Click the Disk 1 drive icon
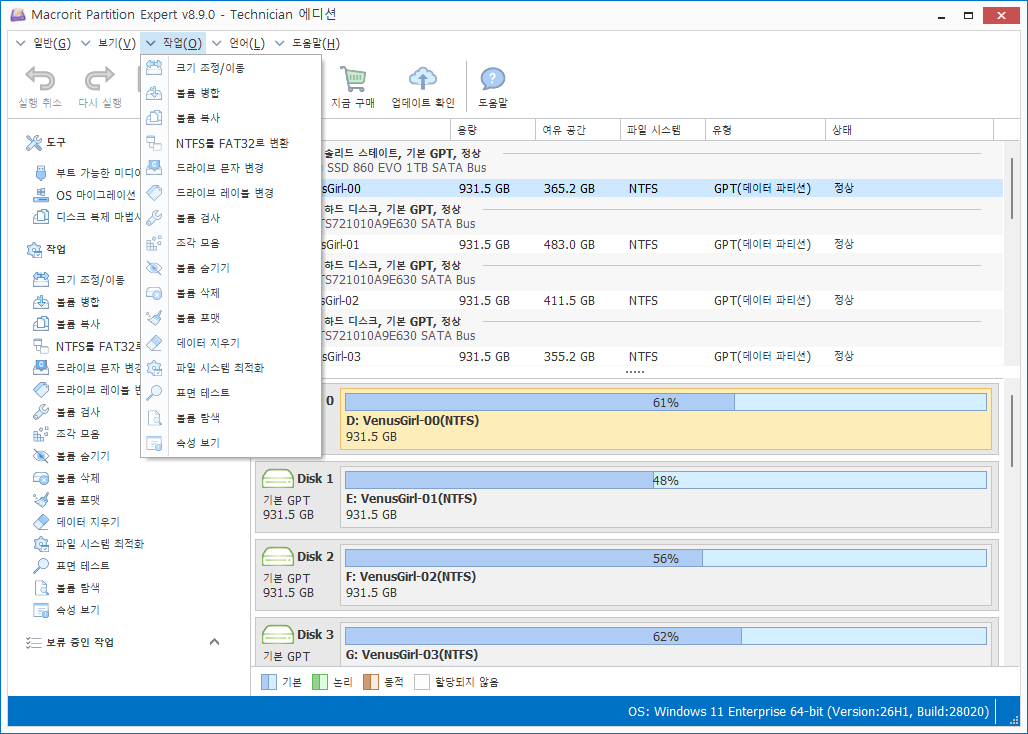The image size is (1028, 734). pyautogui.click(x=277, y=479)
